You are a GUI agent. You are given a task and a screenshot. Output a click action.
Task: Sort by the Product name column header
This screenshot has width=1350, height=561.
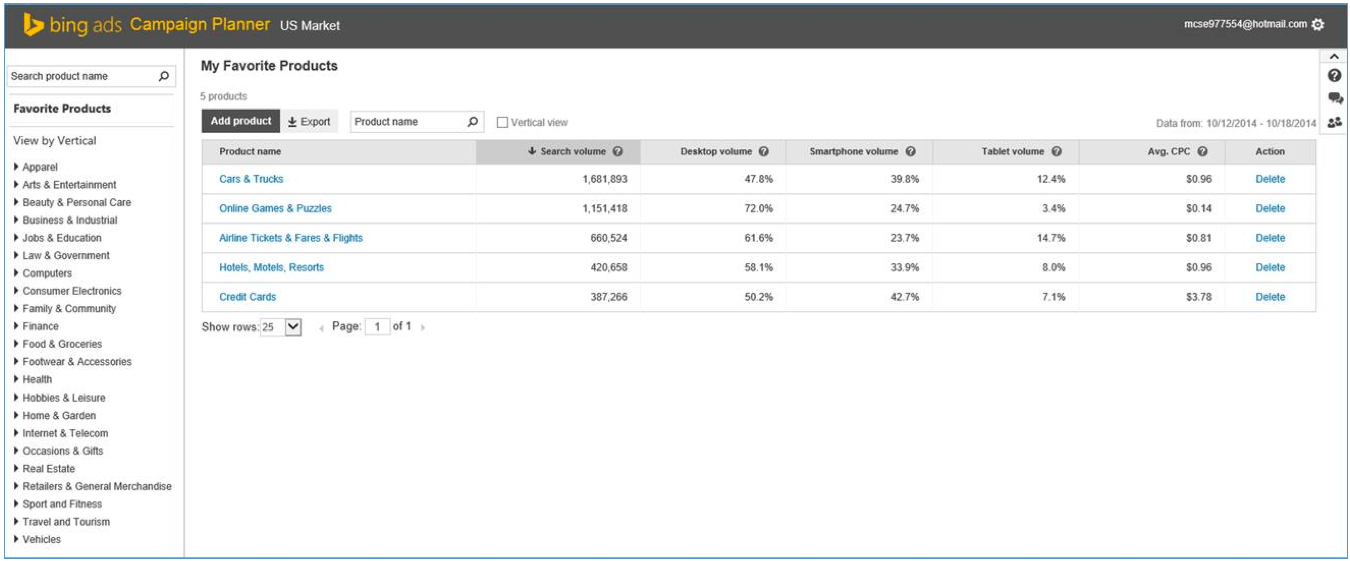pyautogui.click(x=339, y=152)
